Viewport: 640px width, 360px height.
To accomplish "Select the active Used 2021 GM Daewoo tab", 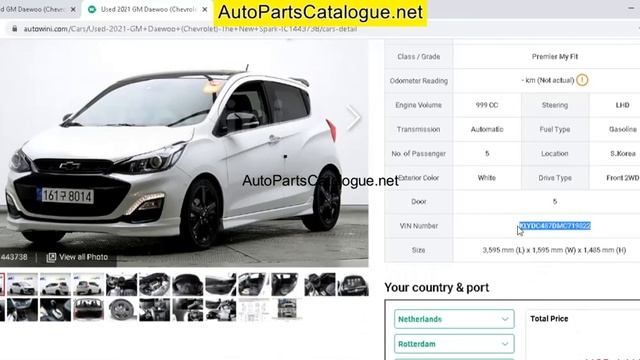I will pyautogui.click(x=148, y=9).
